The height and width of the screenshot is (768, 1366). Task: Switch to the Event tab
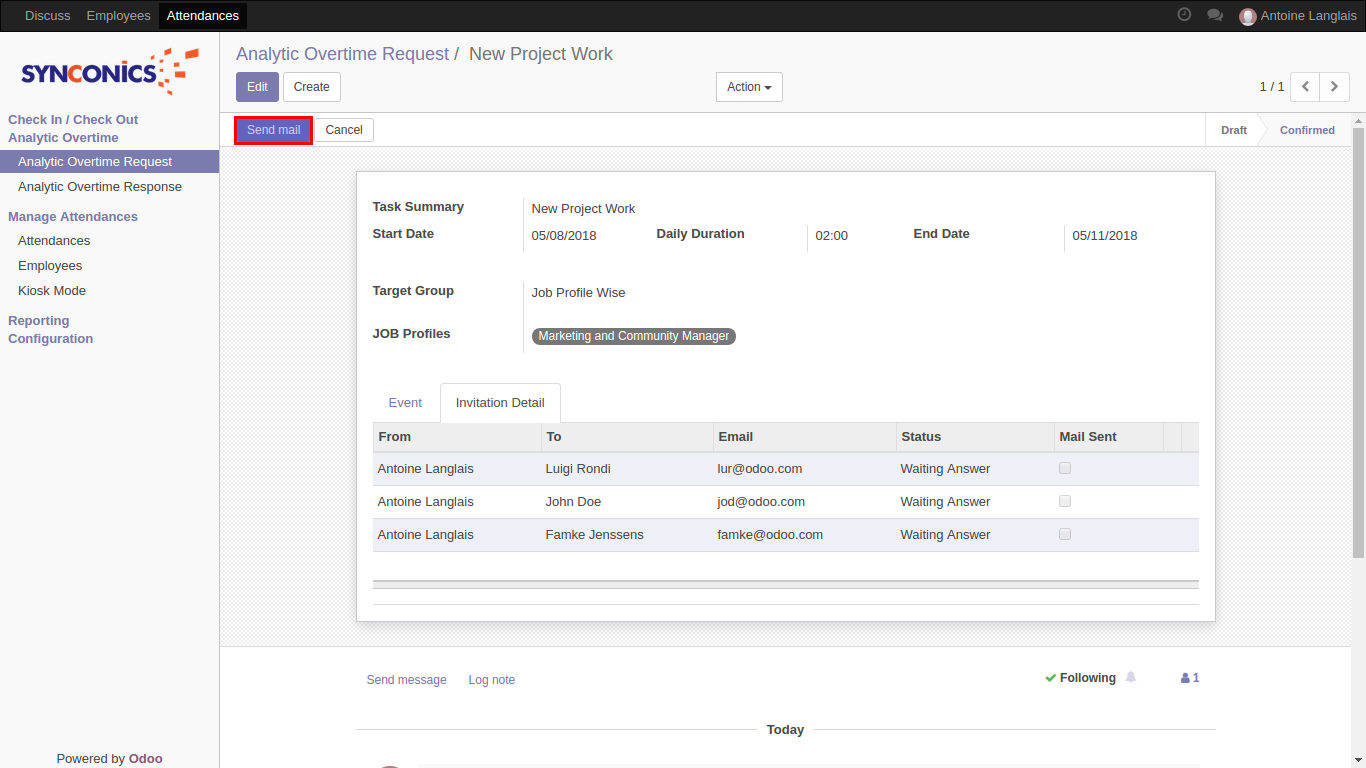tap(405, 403)
